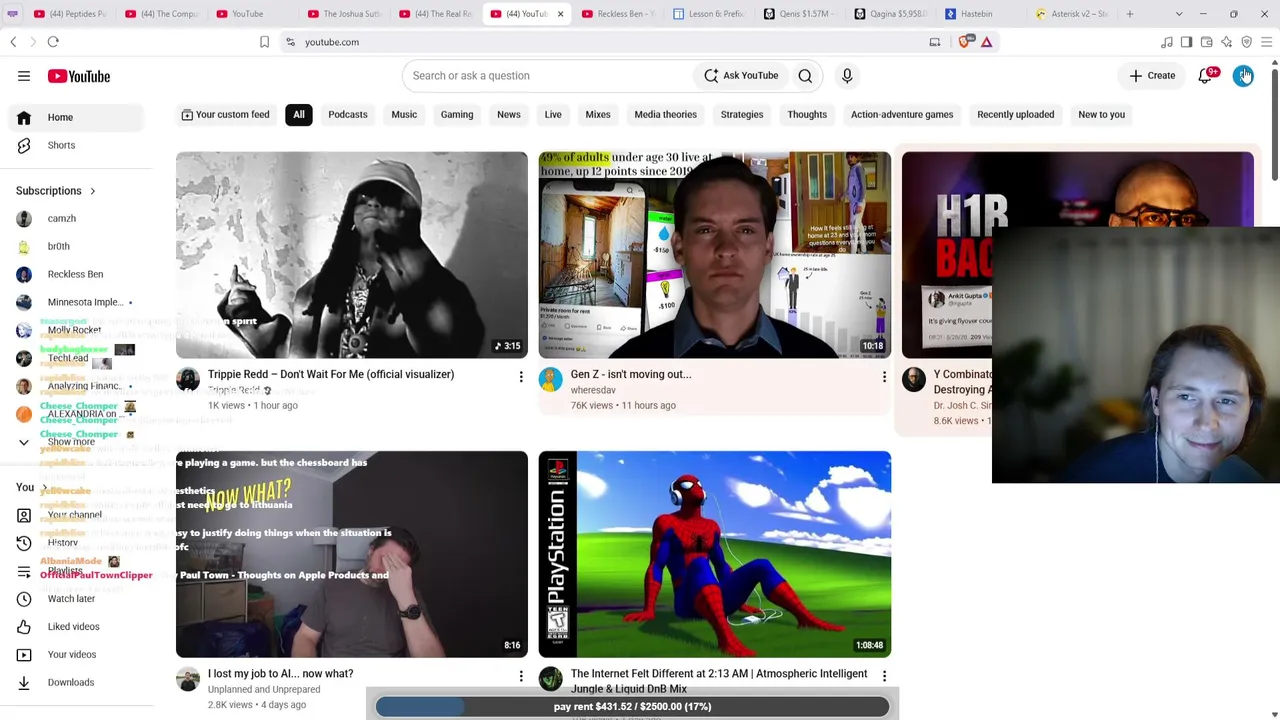The height and width of the screenshot is (720, 1280).
Task: Select the Action-adventure games chip
Action: 902,114
